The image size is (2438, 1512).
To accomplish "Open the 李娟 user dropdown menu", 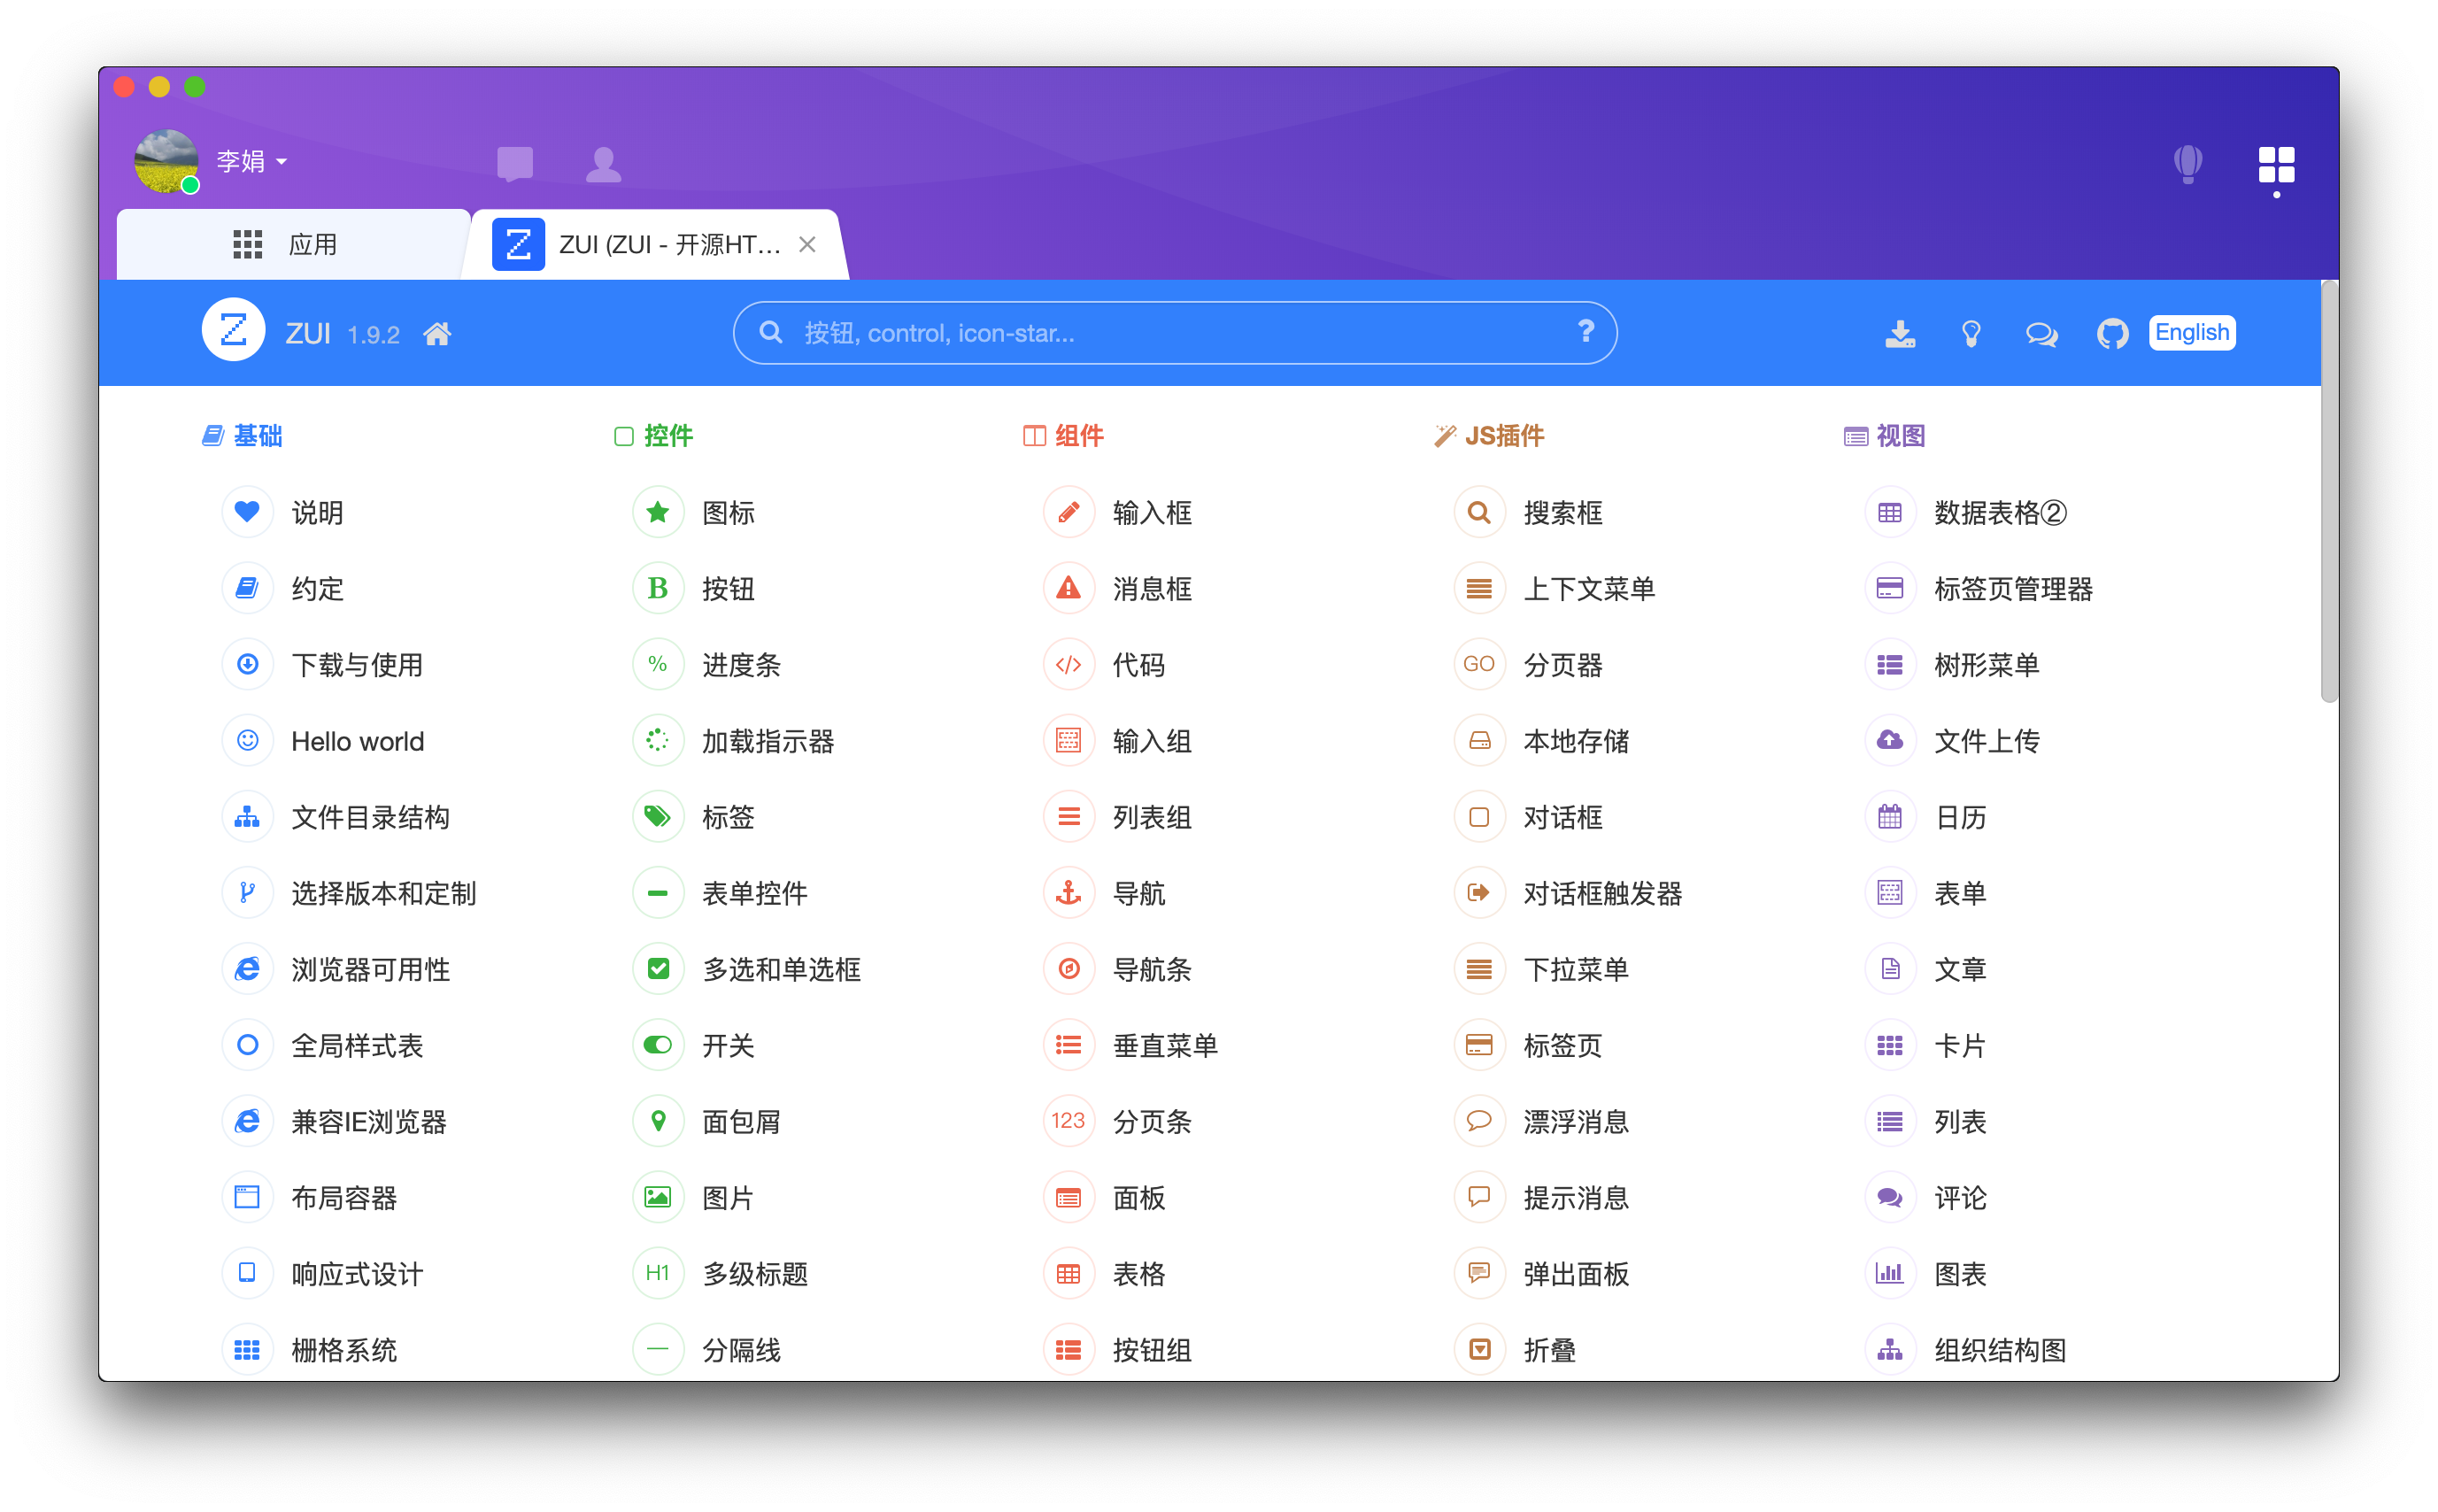I will pos(251,161).
